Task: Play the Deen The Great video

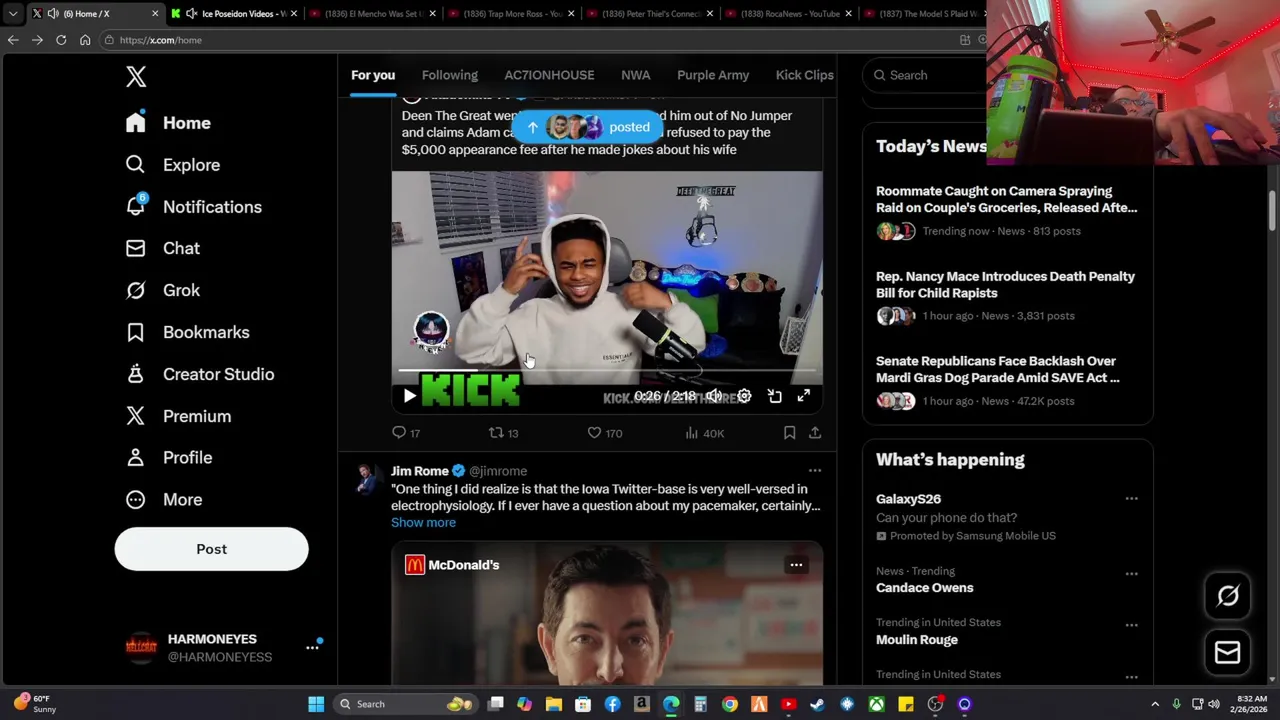Action: click(409, 397)
